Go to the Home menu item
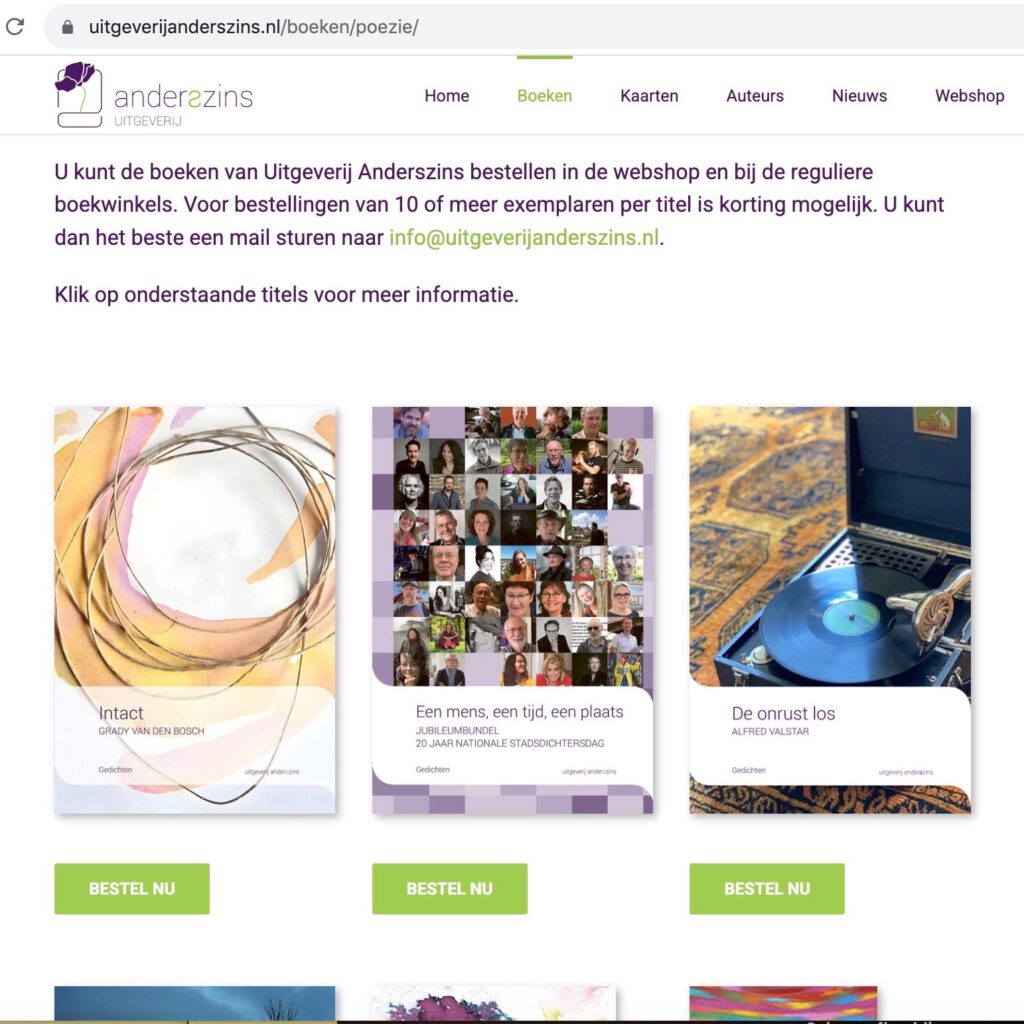 (x=447, y=95)
